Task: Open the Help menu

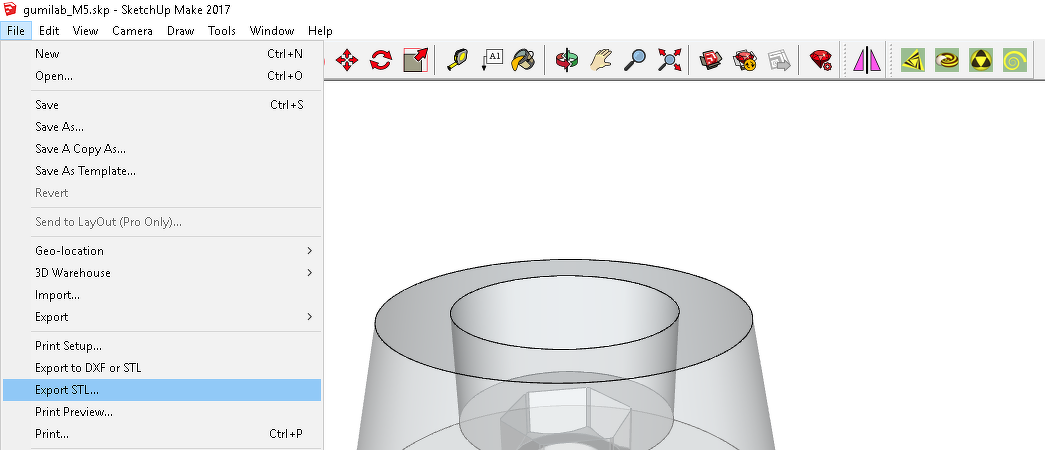Action: click(x=320, y=31)
